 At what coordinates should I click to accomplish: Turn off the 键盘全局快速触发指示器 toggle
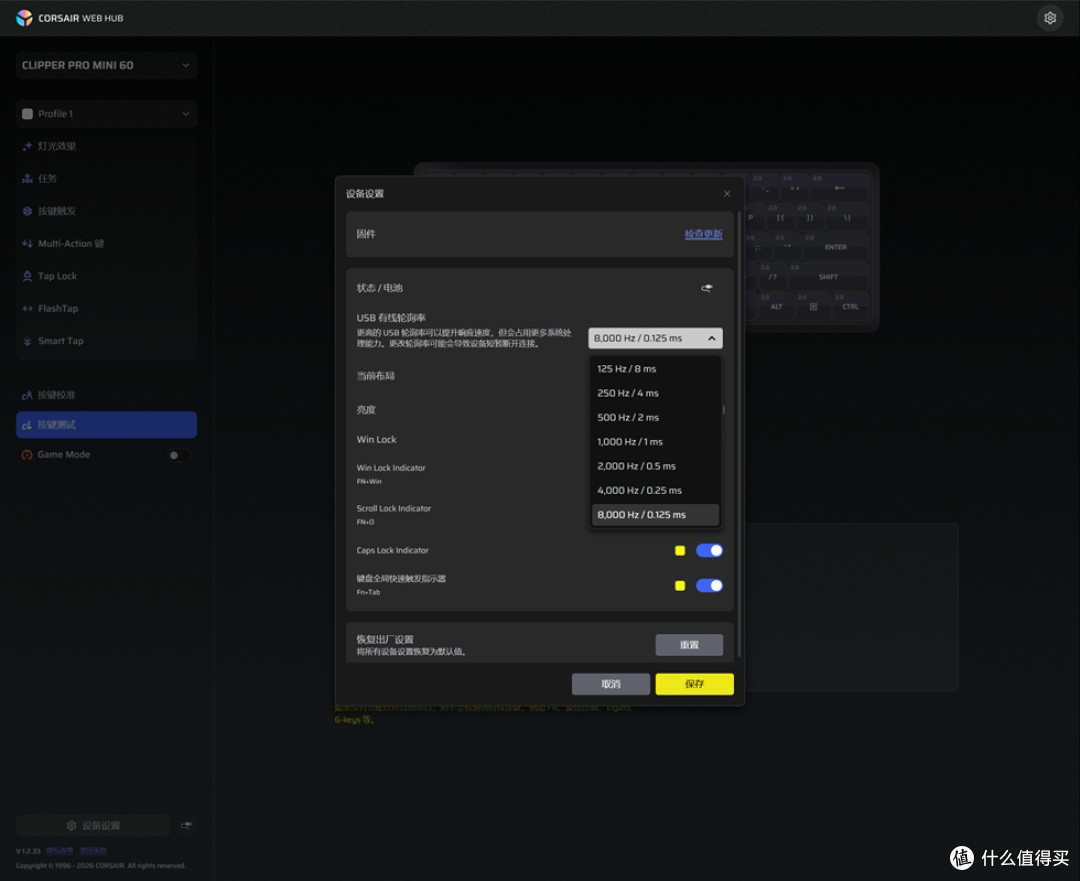pos(709,585)
